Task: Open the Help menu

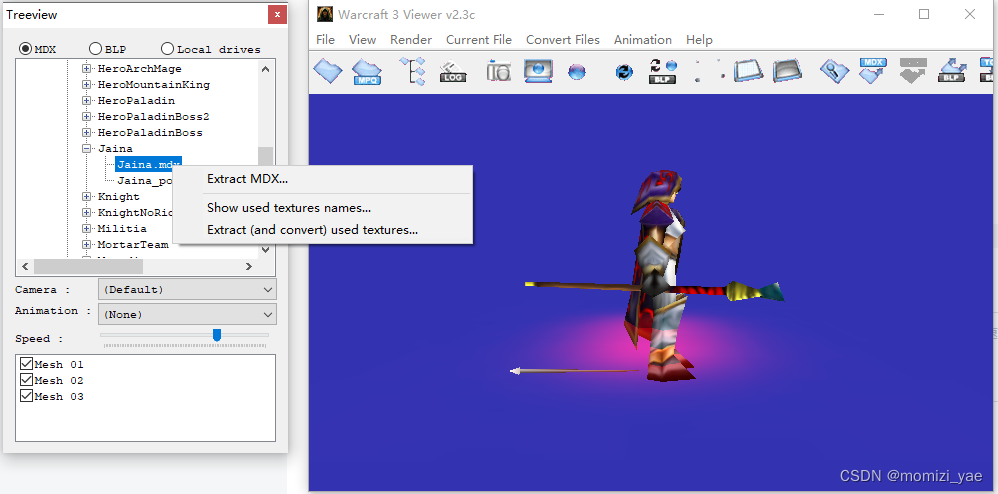Action: tap(699, 39)
